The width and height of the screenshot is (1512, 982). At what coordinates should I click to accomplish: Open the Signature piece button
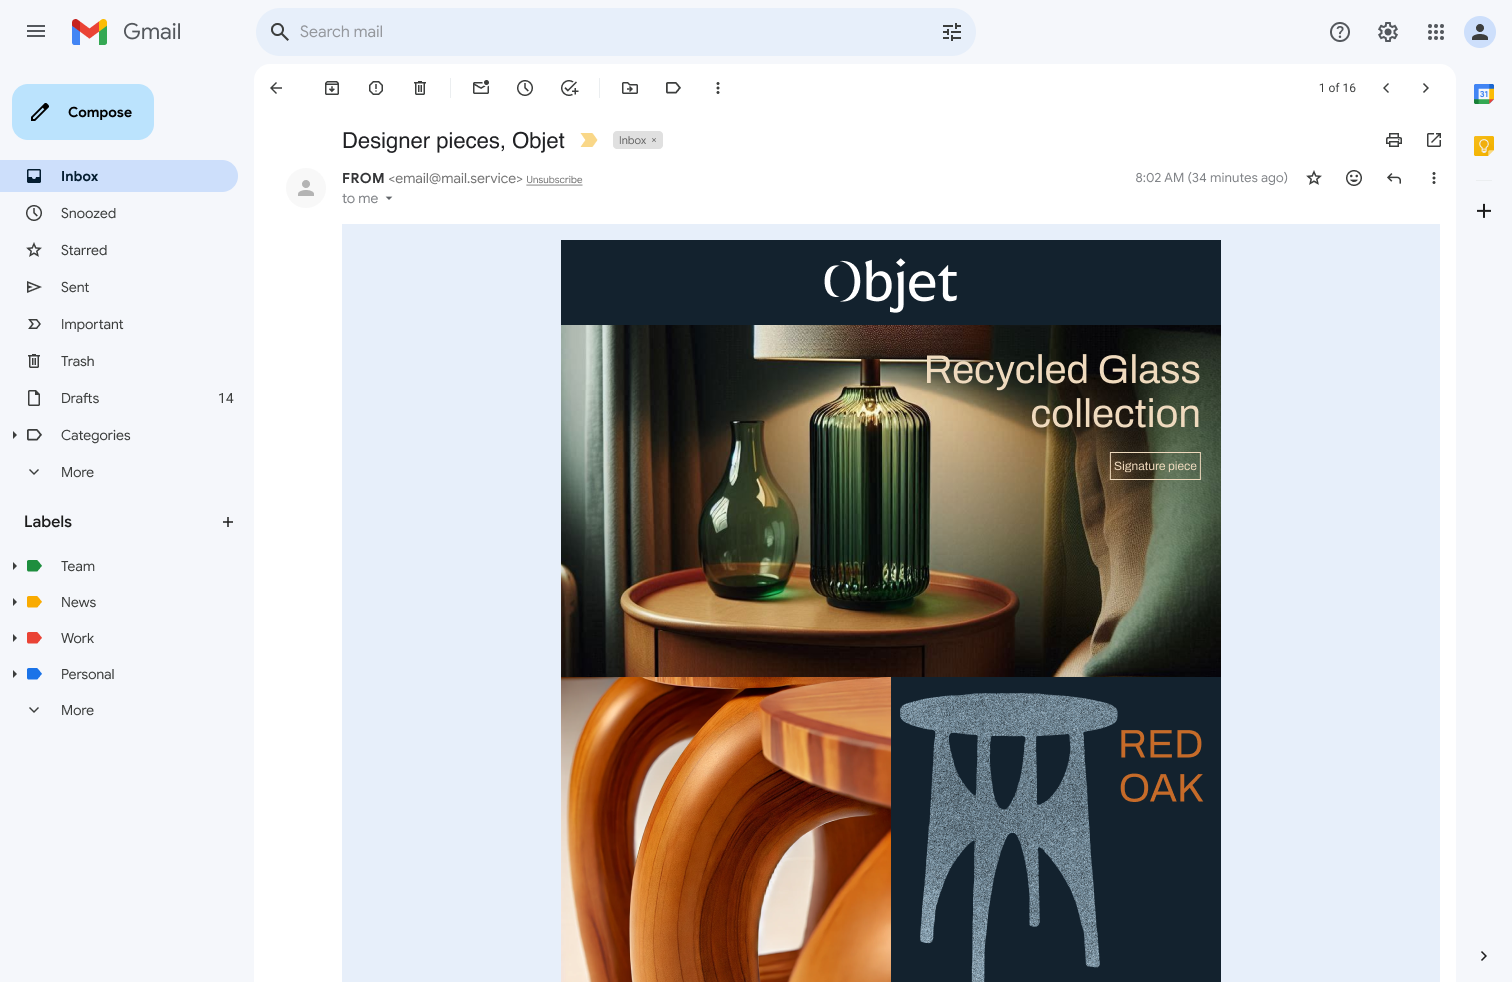(x=1155, y=466)
